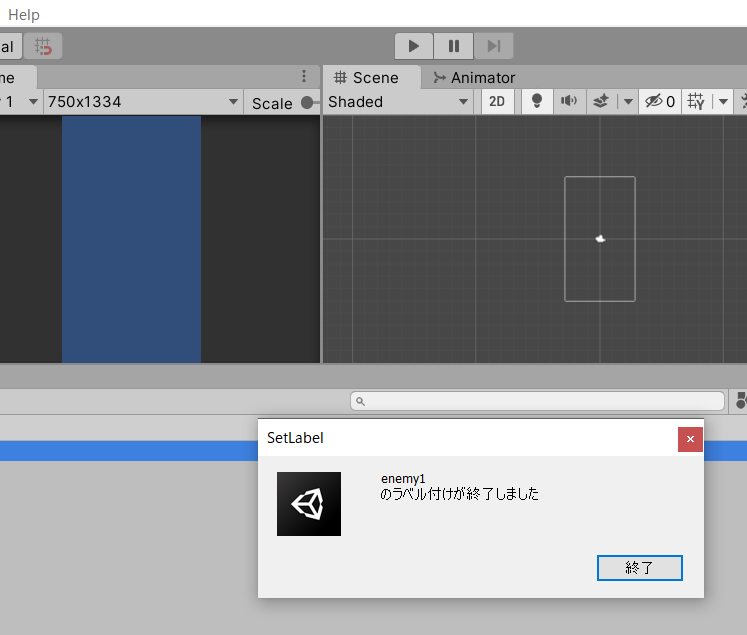This screenshot has width=747, height=635.
Task: Click the Scale label in Game view
Action: click(272, 103)
